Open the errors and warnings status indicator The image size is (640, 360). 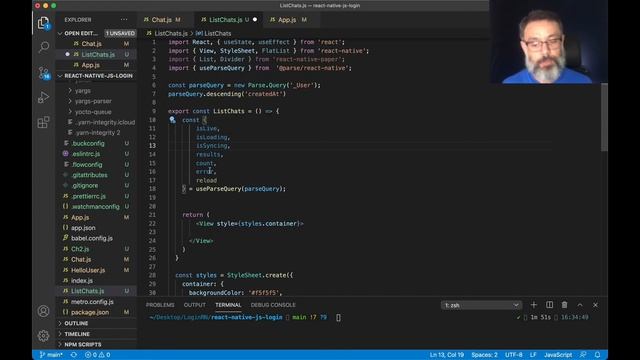(97, 355)
